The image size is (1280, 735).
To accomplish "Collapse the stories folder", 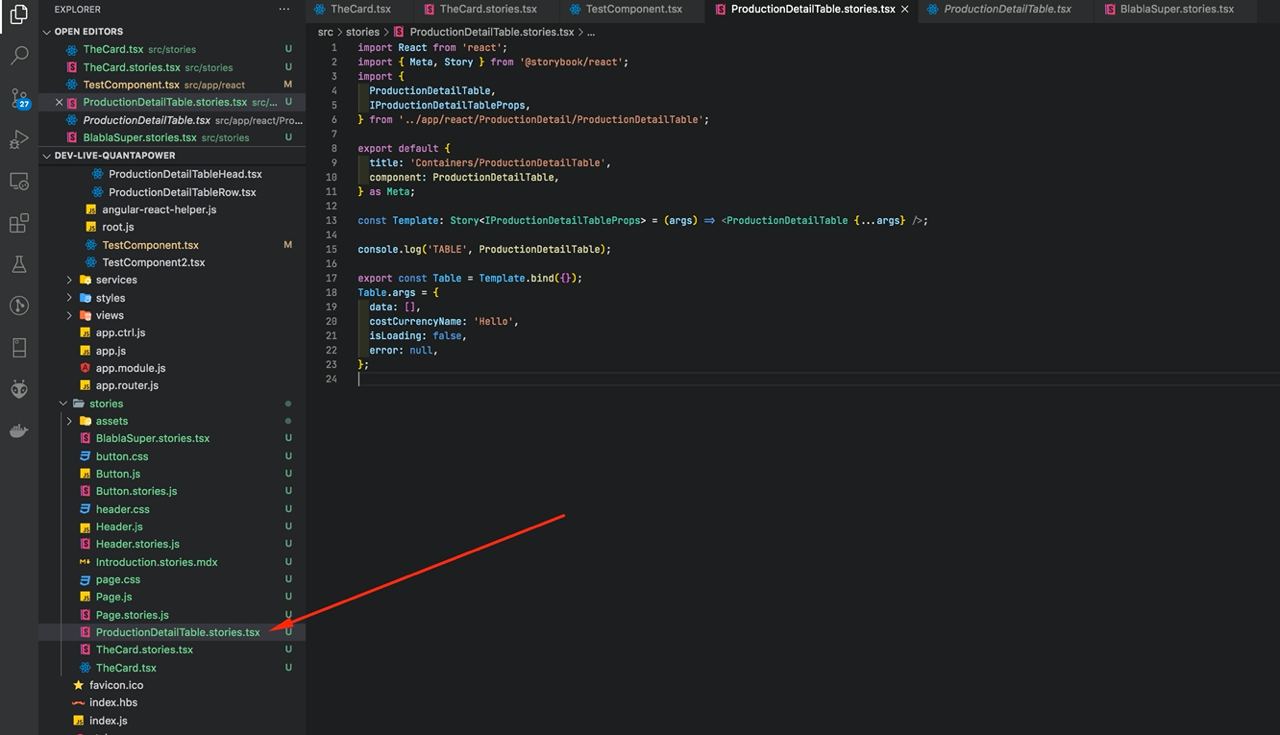I will point(63,404).
